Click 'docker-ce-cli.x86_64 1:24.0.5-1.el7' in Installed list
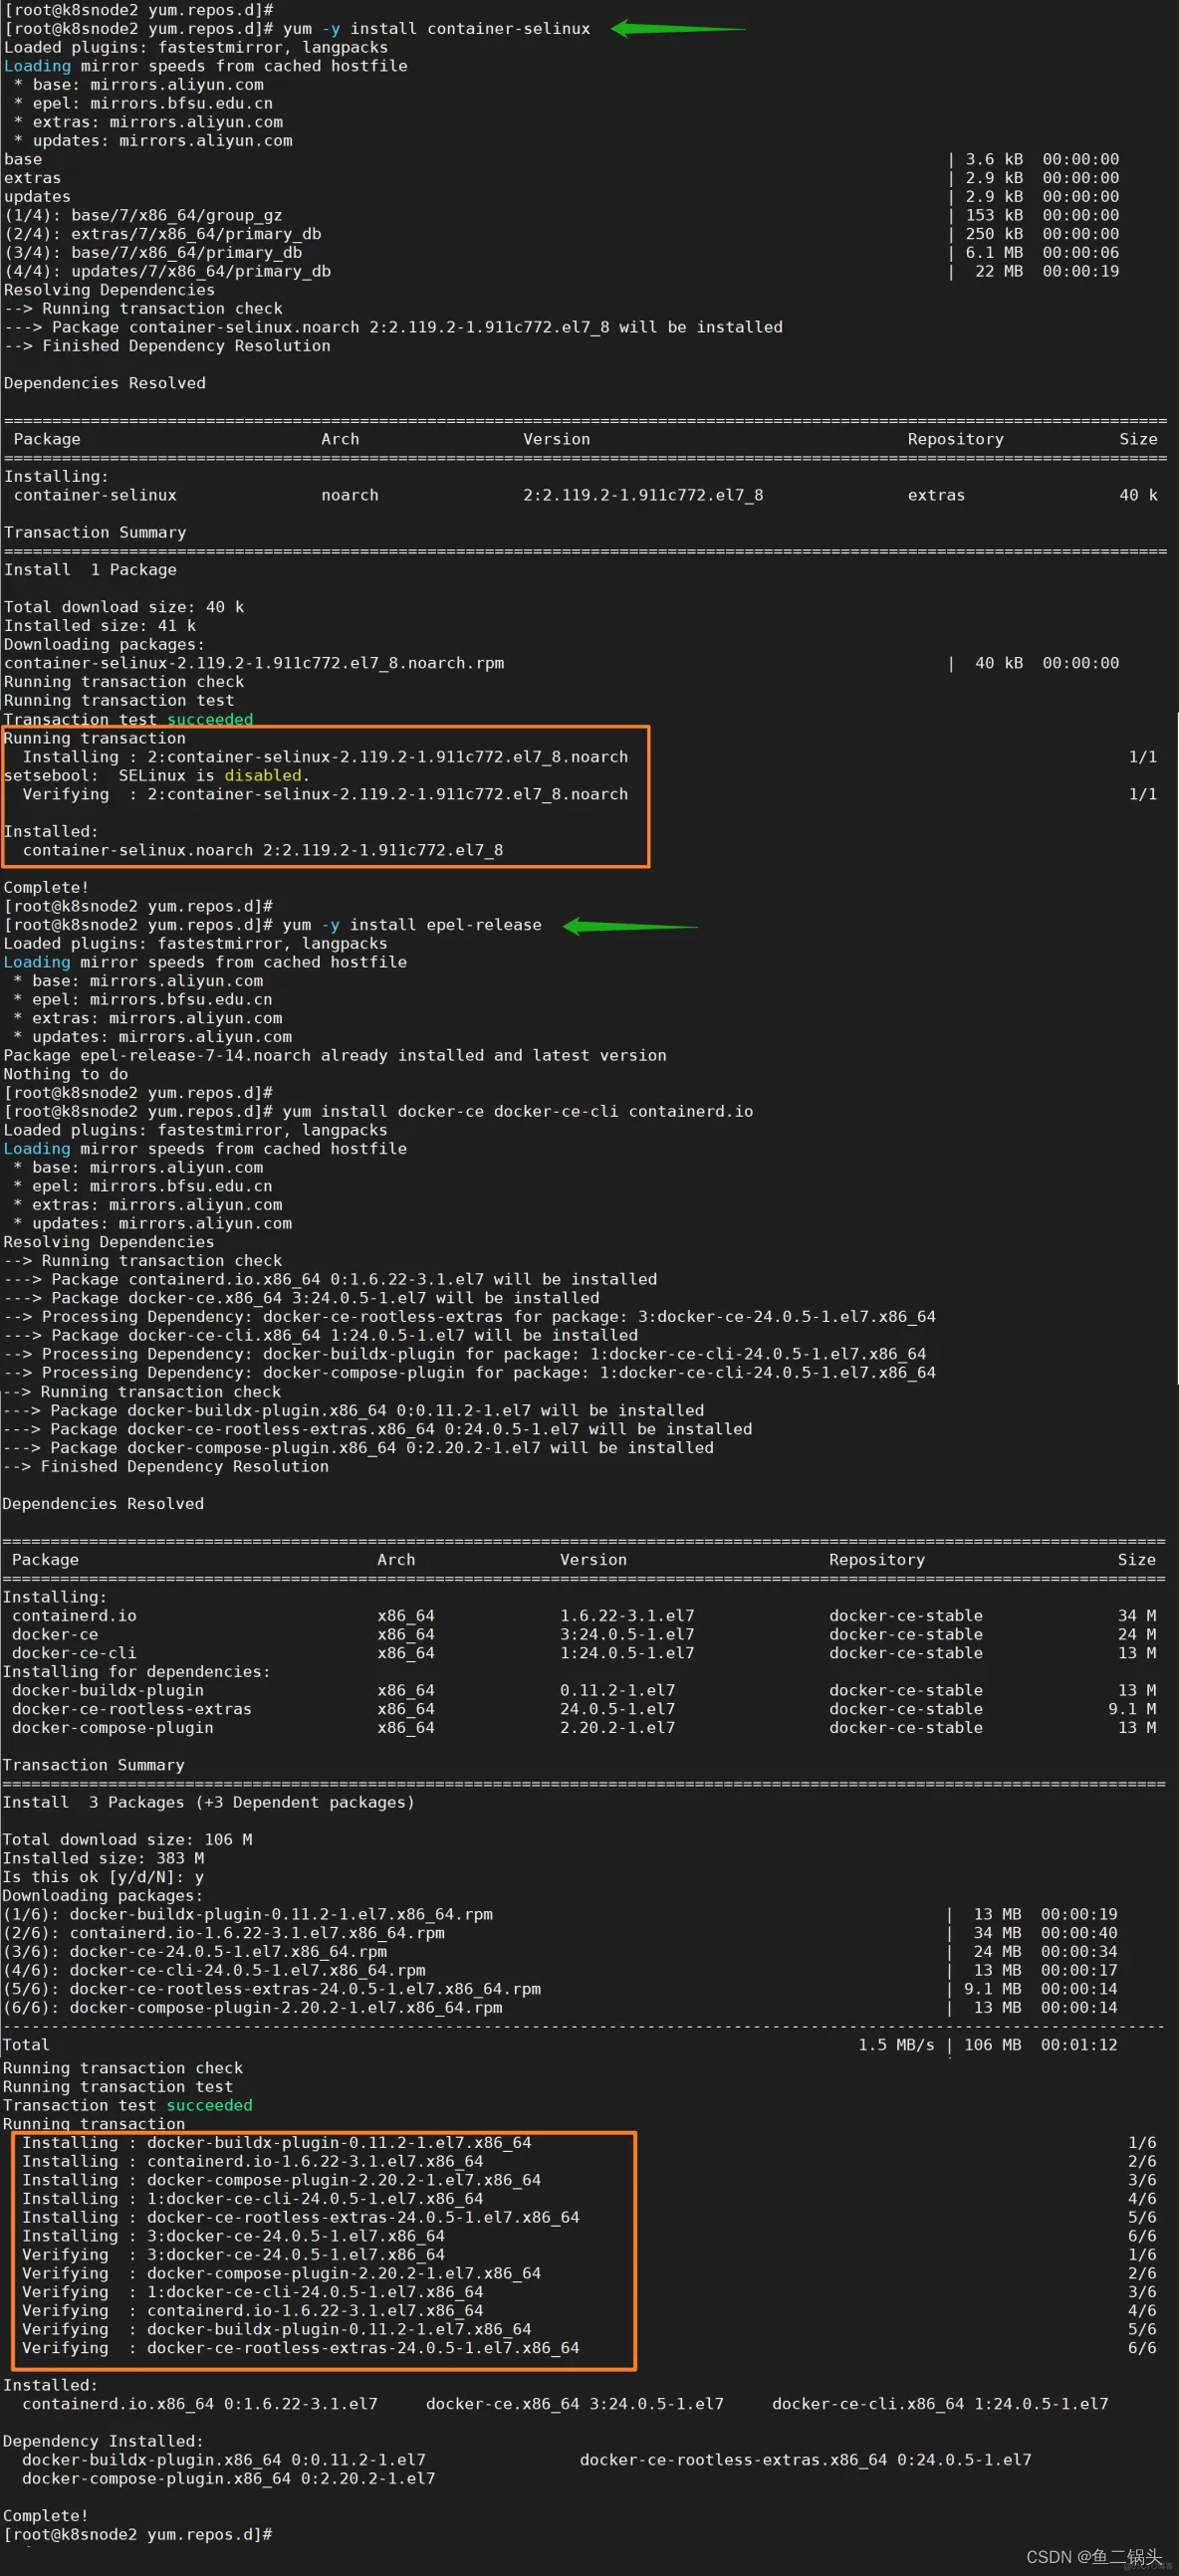Viewport: 1179px width, 2576px height. click(940, 2404)
